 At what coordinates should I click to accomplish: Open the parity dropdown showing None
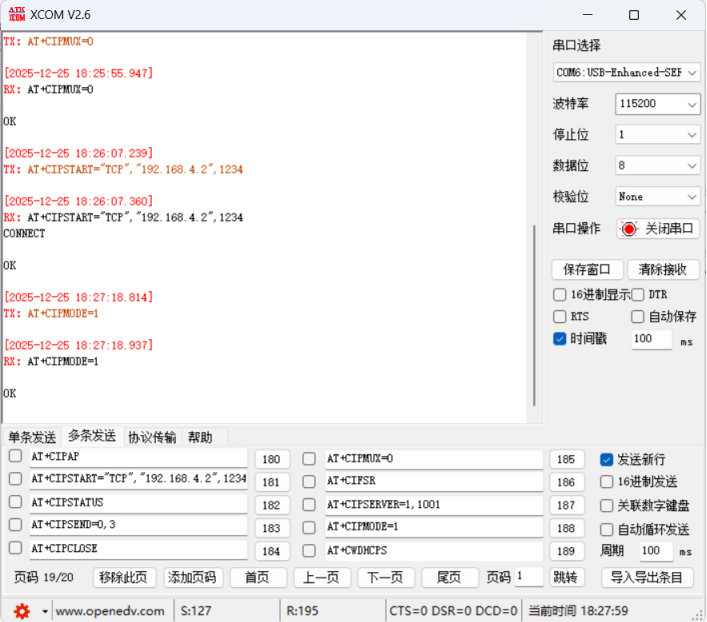point(657,197)
